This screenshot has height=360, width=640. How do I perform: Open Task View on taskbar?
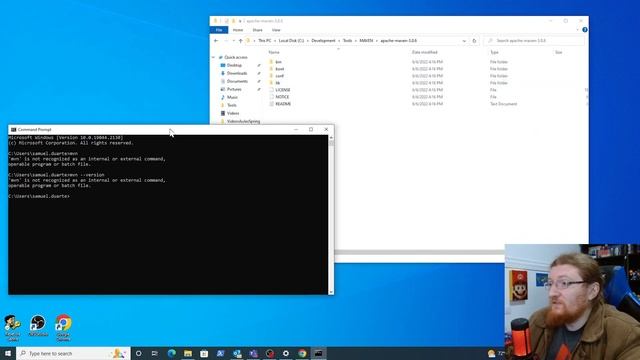click(x=155, y=353)
